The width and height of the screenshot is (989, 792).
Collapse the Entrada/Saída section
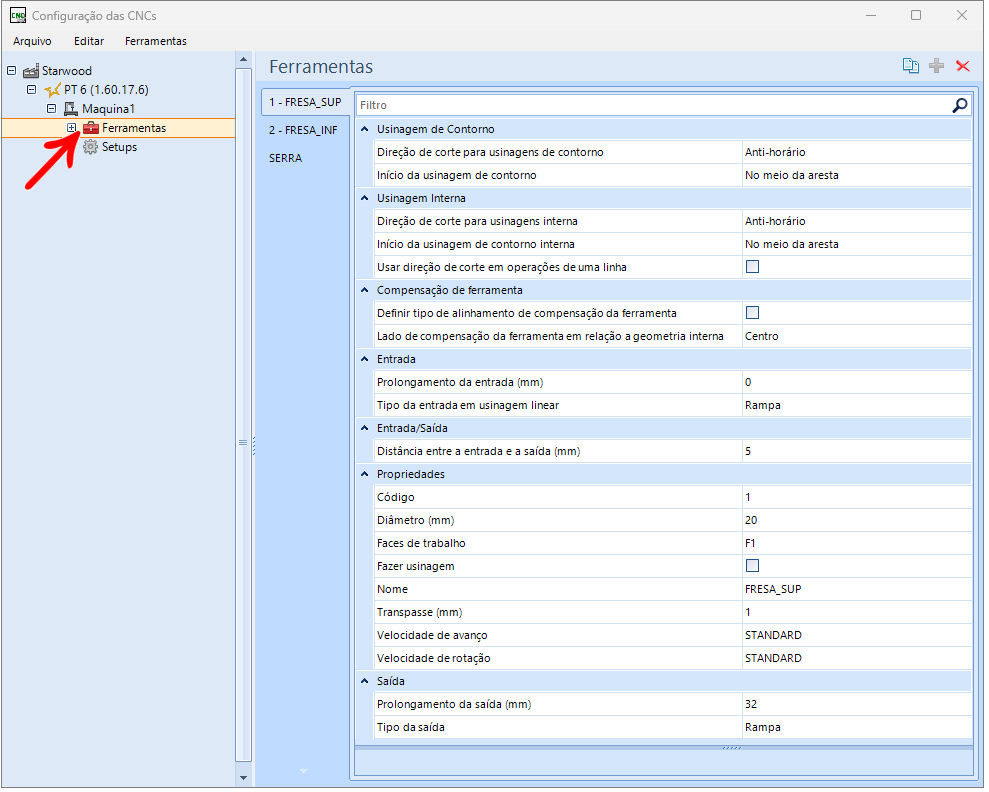click(x=366, y=429)
